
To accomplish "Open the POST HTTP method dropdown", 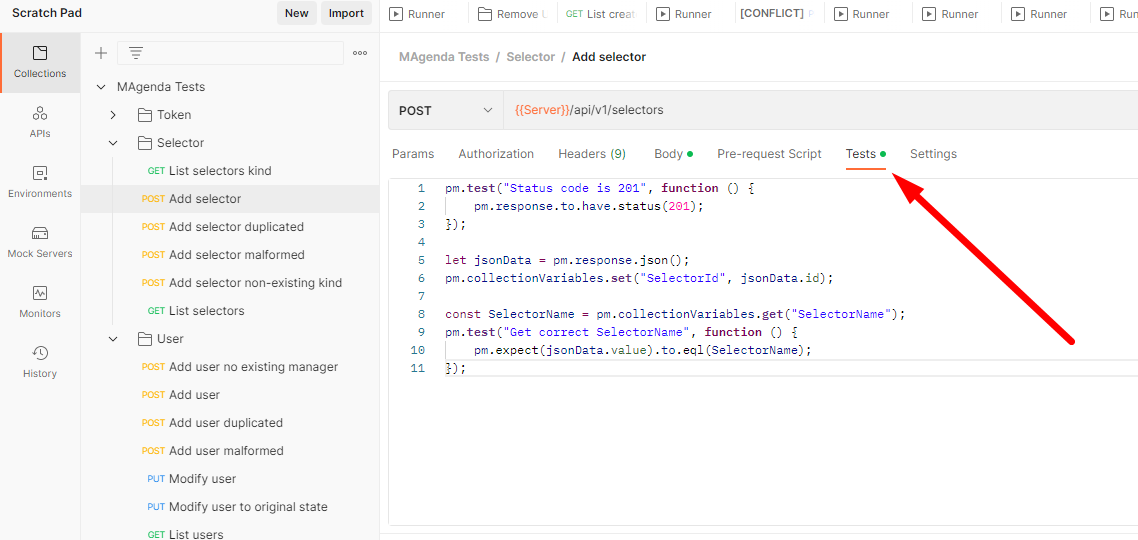I will pos(445,110).
